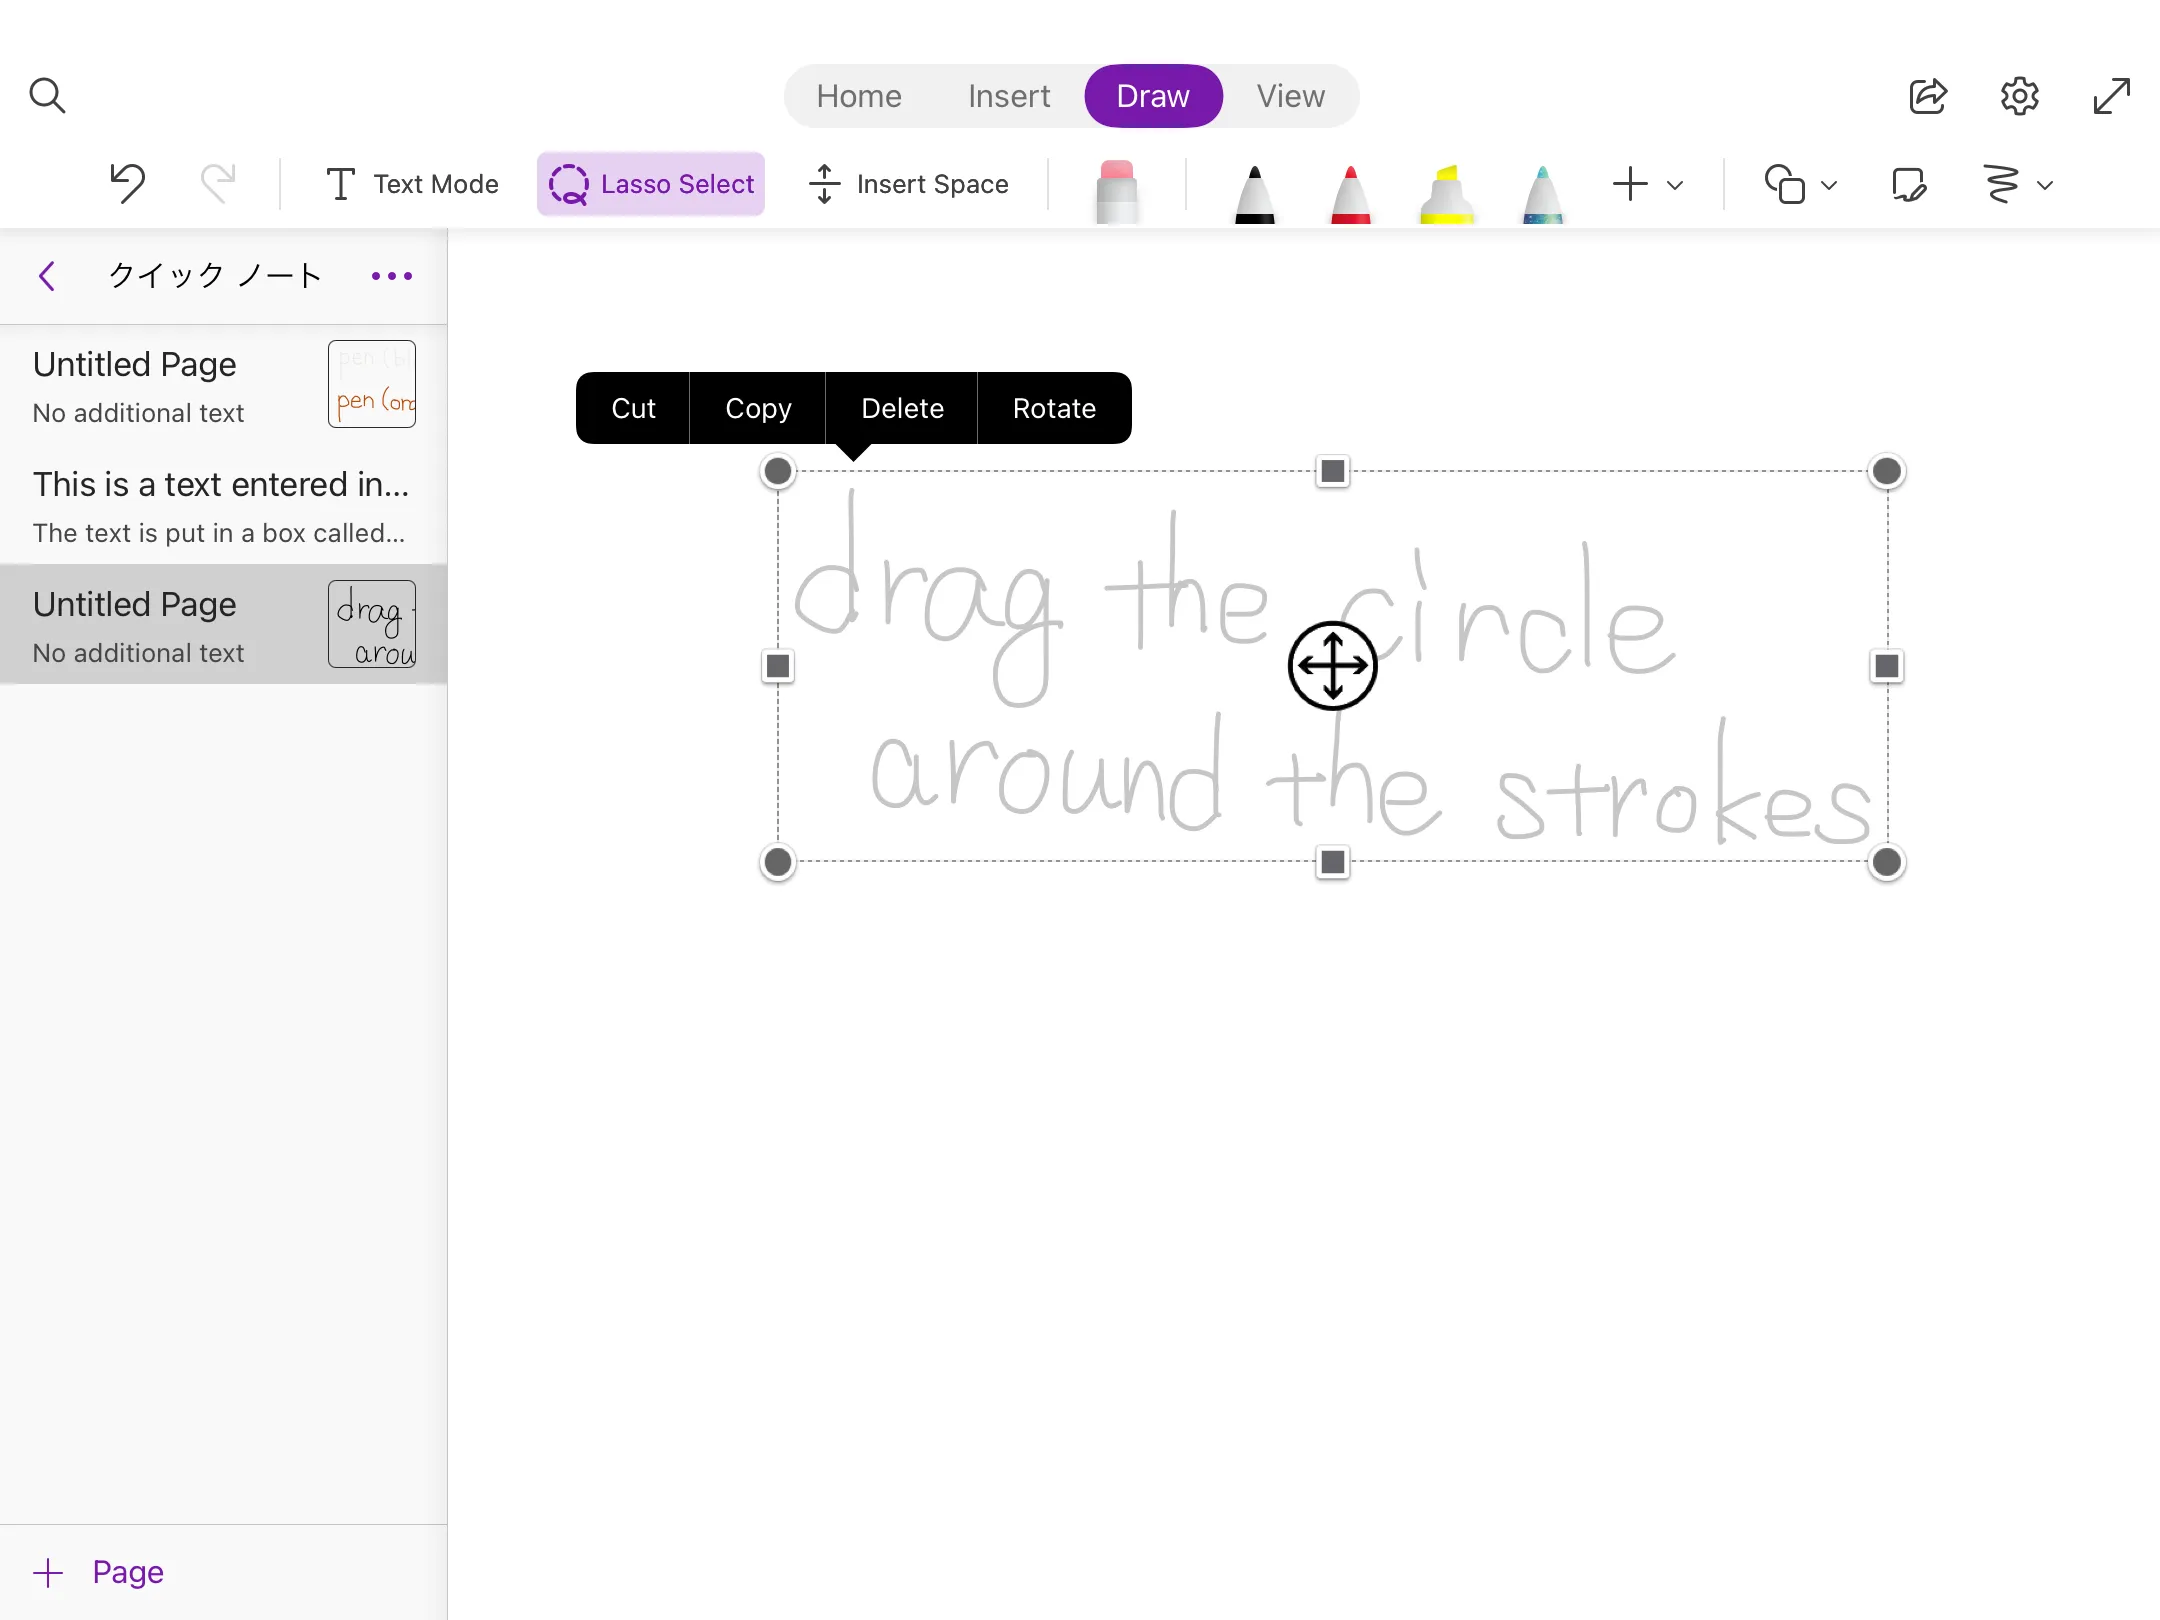Choose Rotate in selection menu
This screenshot has height=1620, width=2160.
tap(1054, 408)
